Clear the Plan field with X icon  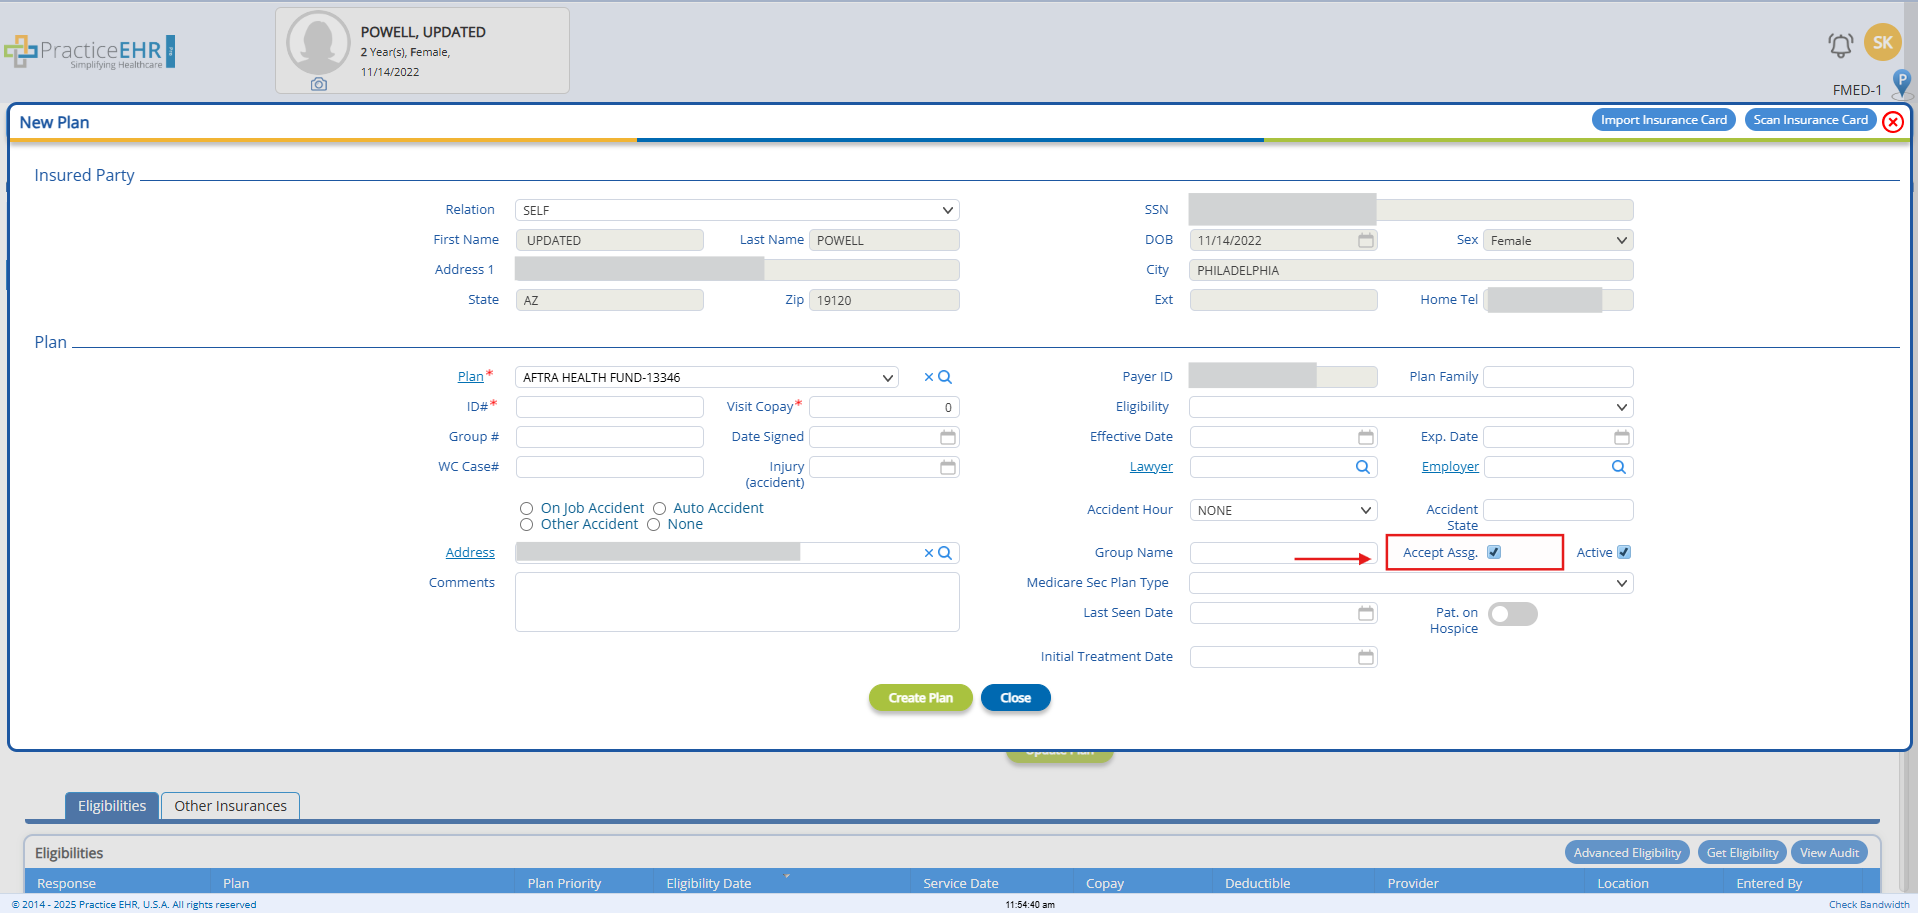pyautogui.click(x=928, y=377)
